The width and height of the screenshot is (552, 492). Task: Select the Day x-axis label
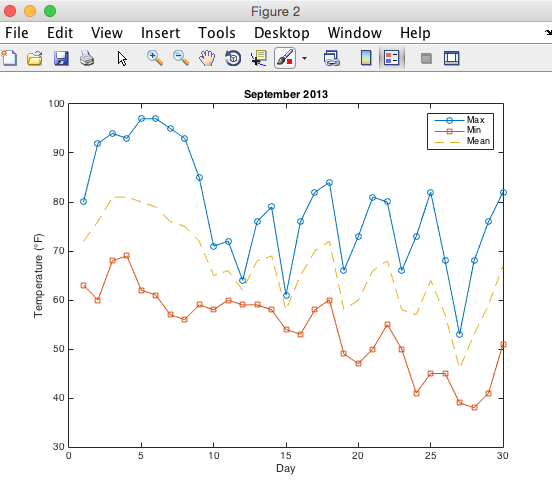(286, 468)
